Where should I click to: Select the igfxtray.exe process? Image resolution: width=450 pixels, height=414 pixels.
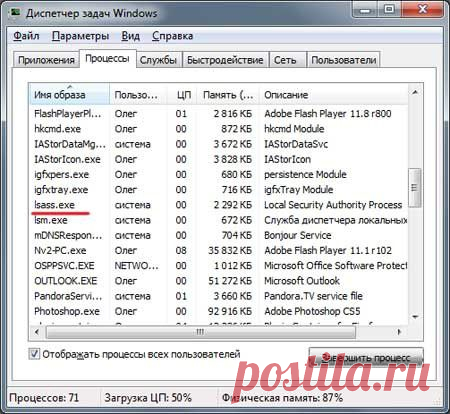(218, 190)
